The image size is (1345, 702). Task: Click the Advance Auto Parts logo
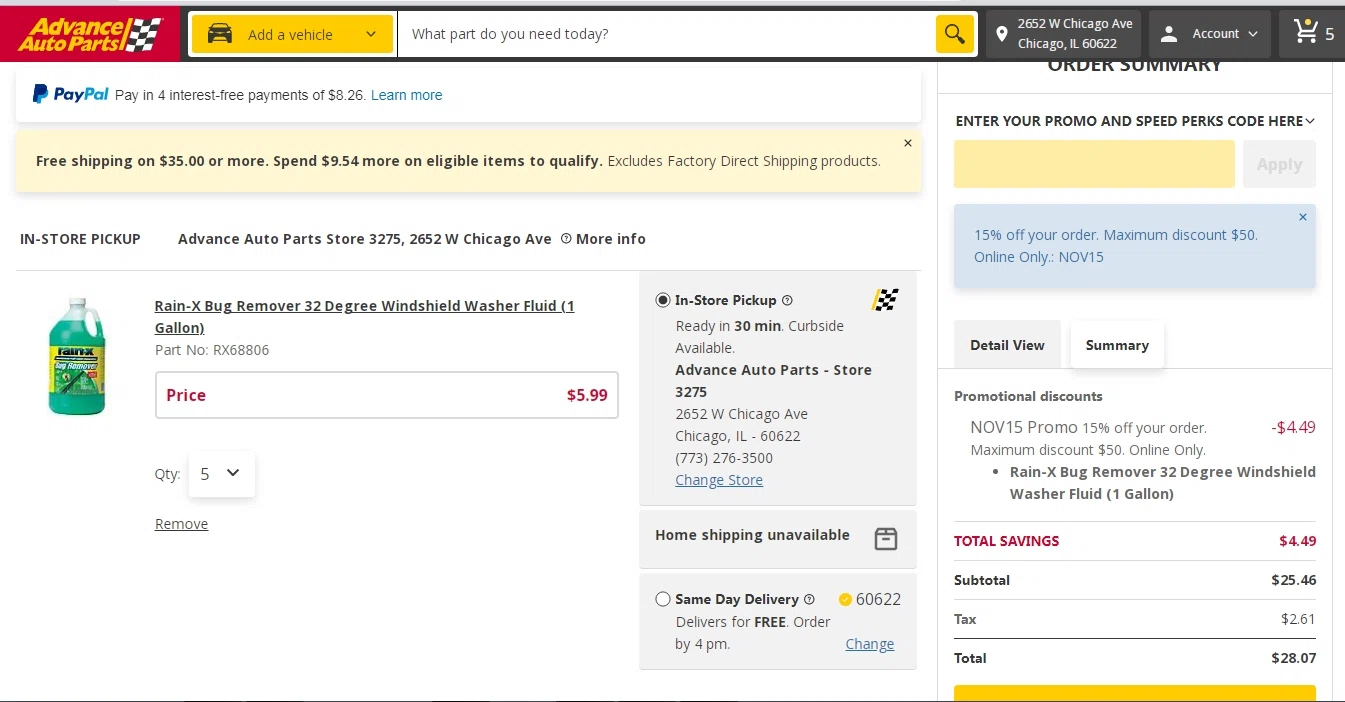[90, 34]
